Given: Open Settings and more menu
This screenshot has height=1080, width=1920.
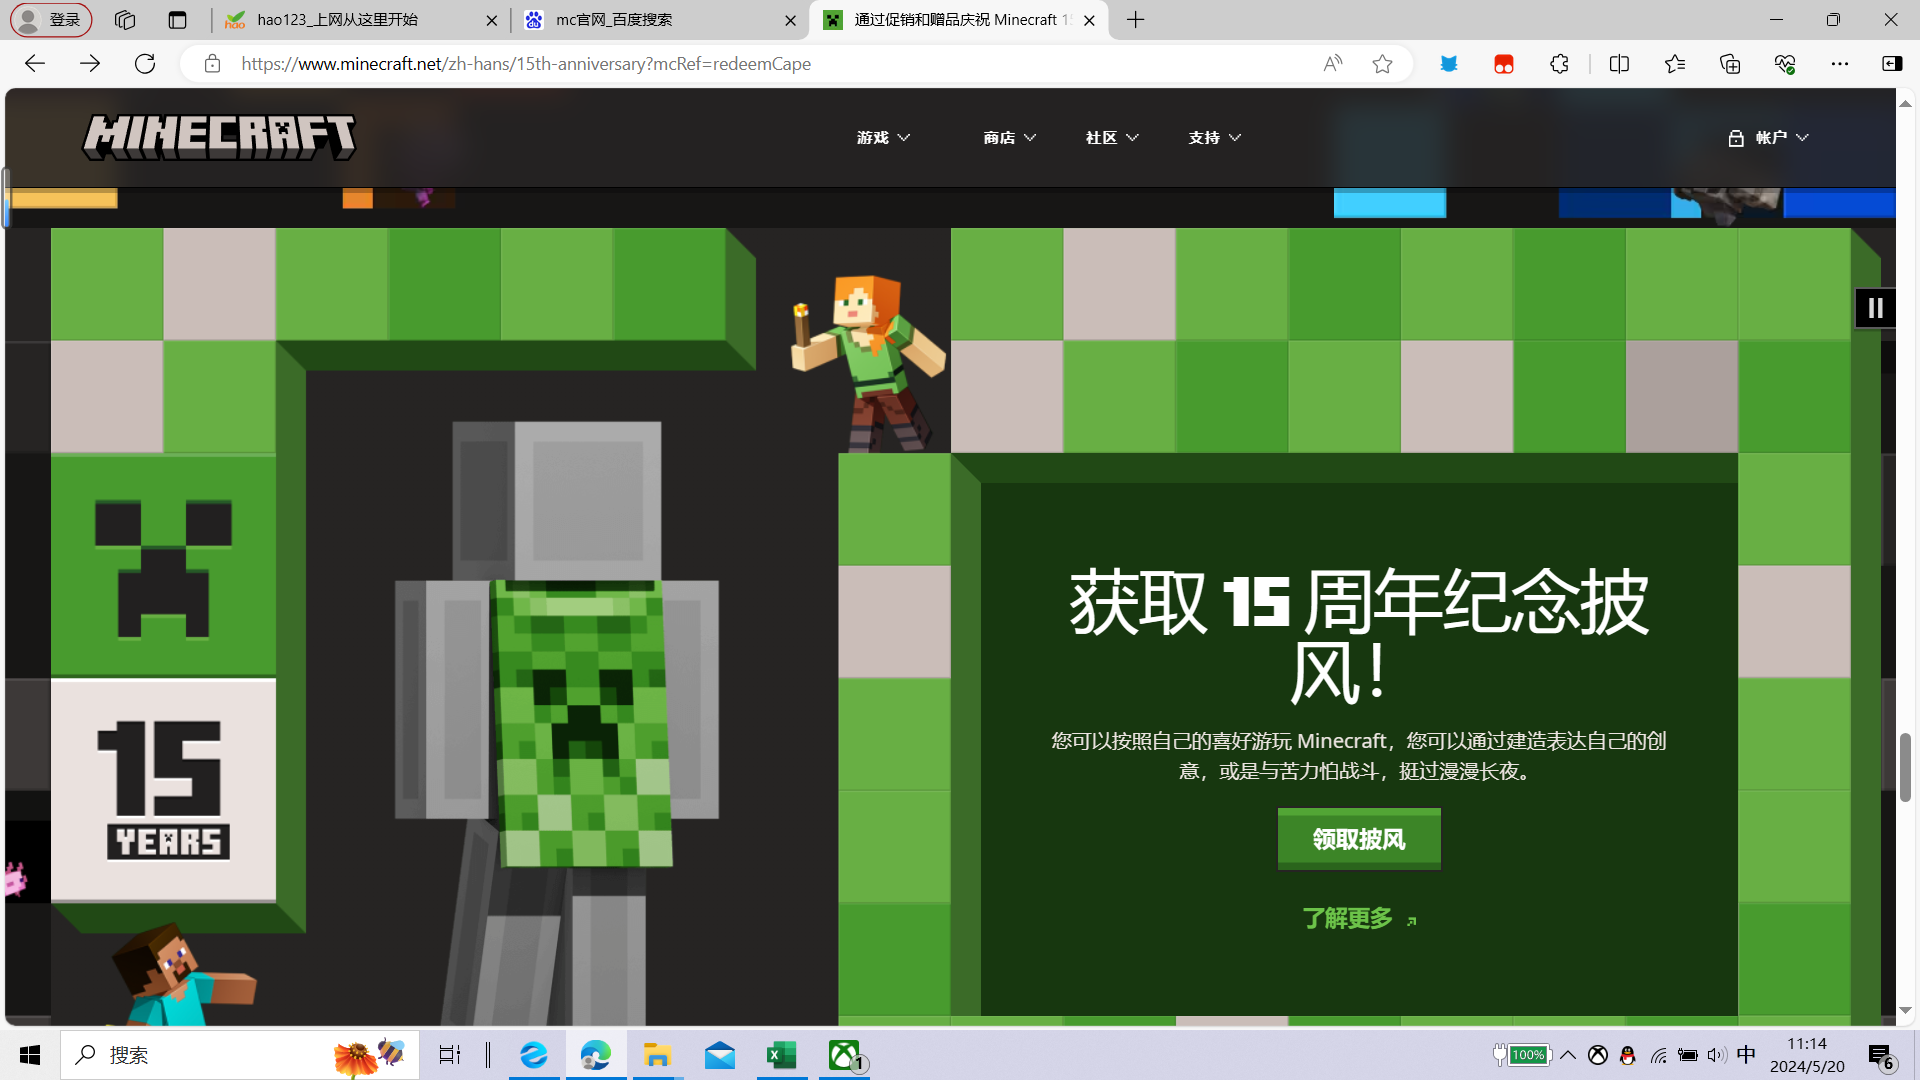Looking at the screenshot, I should [x=1840, y=64].
